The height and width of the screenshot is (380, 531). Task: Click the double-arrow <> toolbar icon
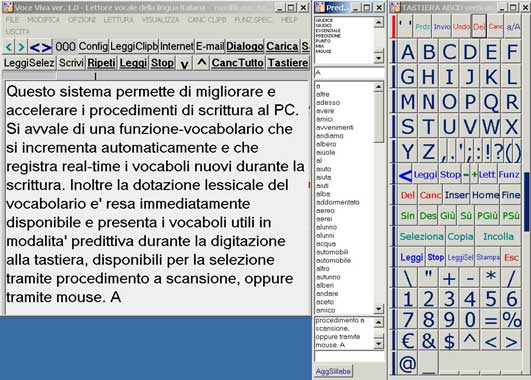[40, 47]
